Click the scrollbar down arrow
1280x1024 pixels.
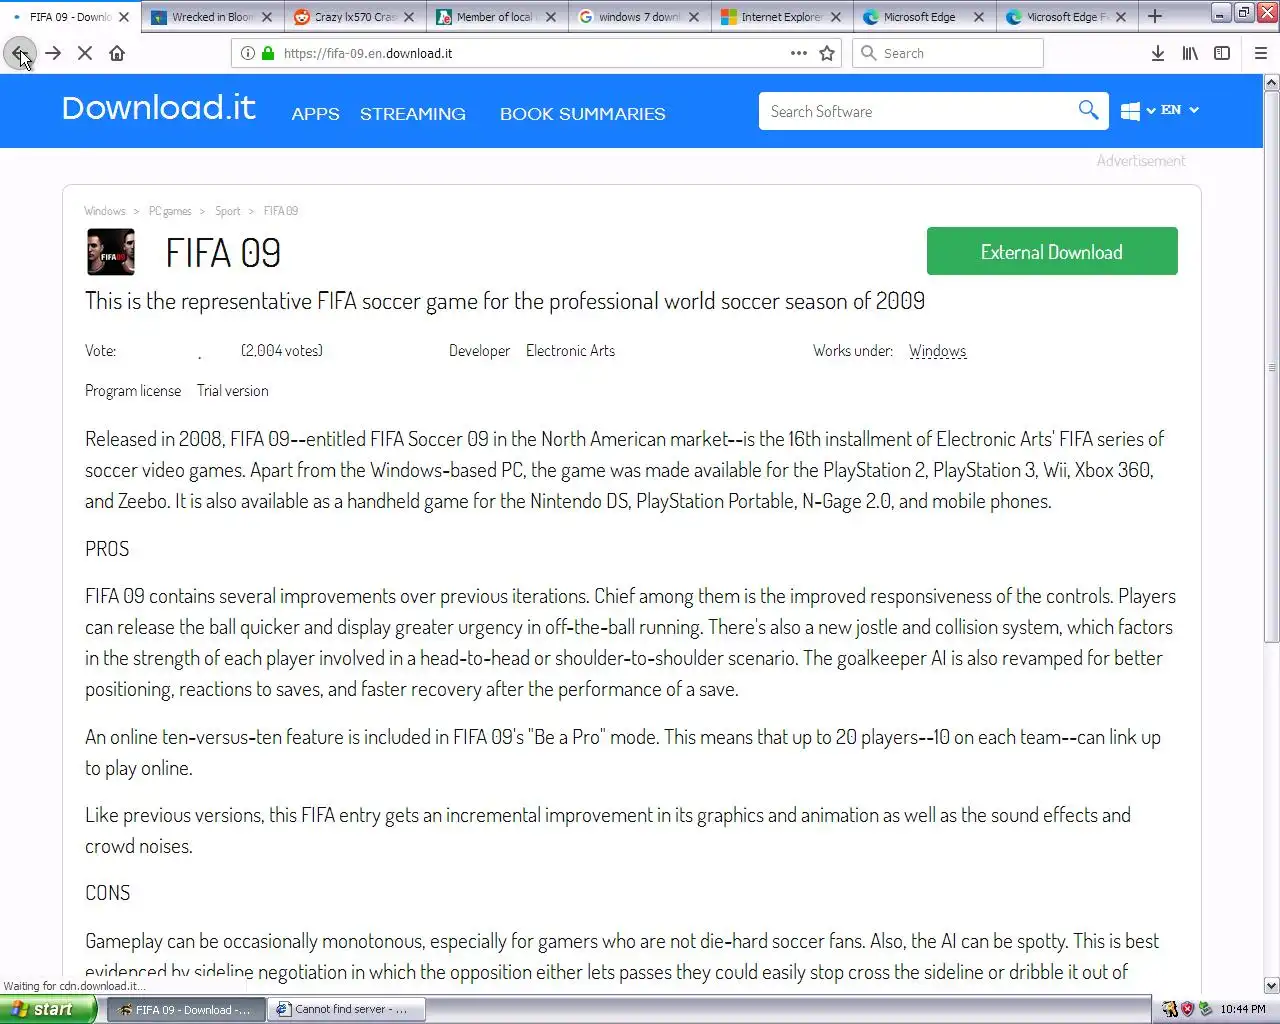(x=1271, y=985)
